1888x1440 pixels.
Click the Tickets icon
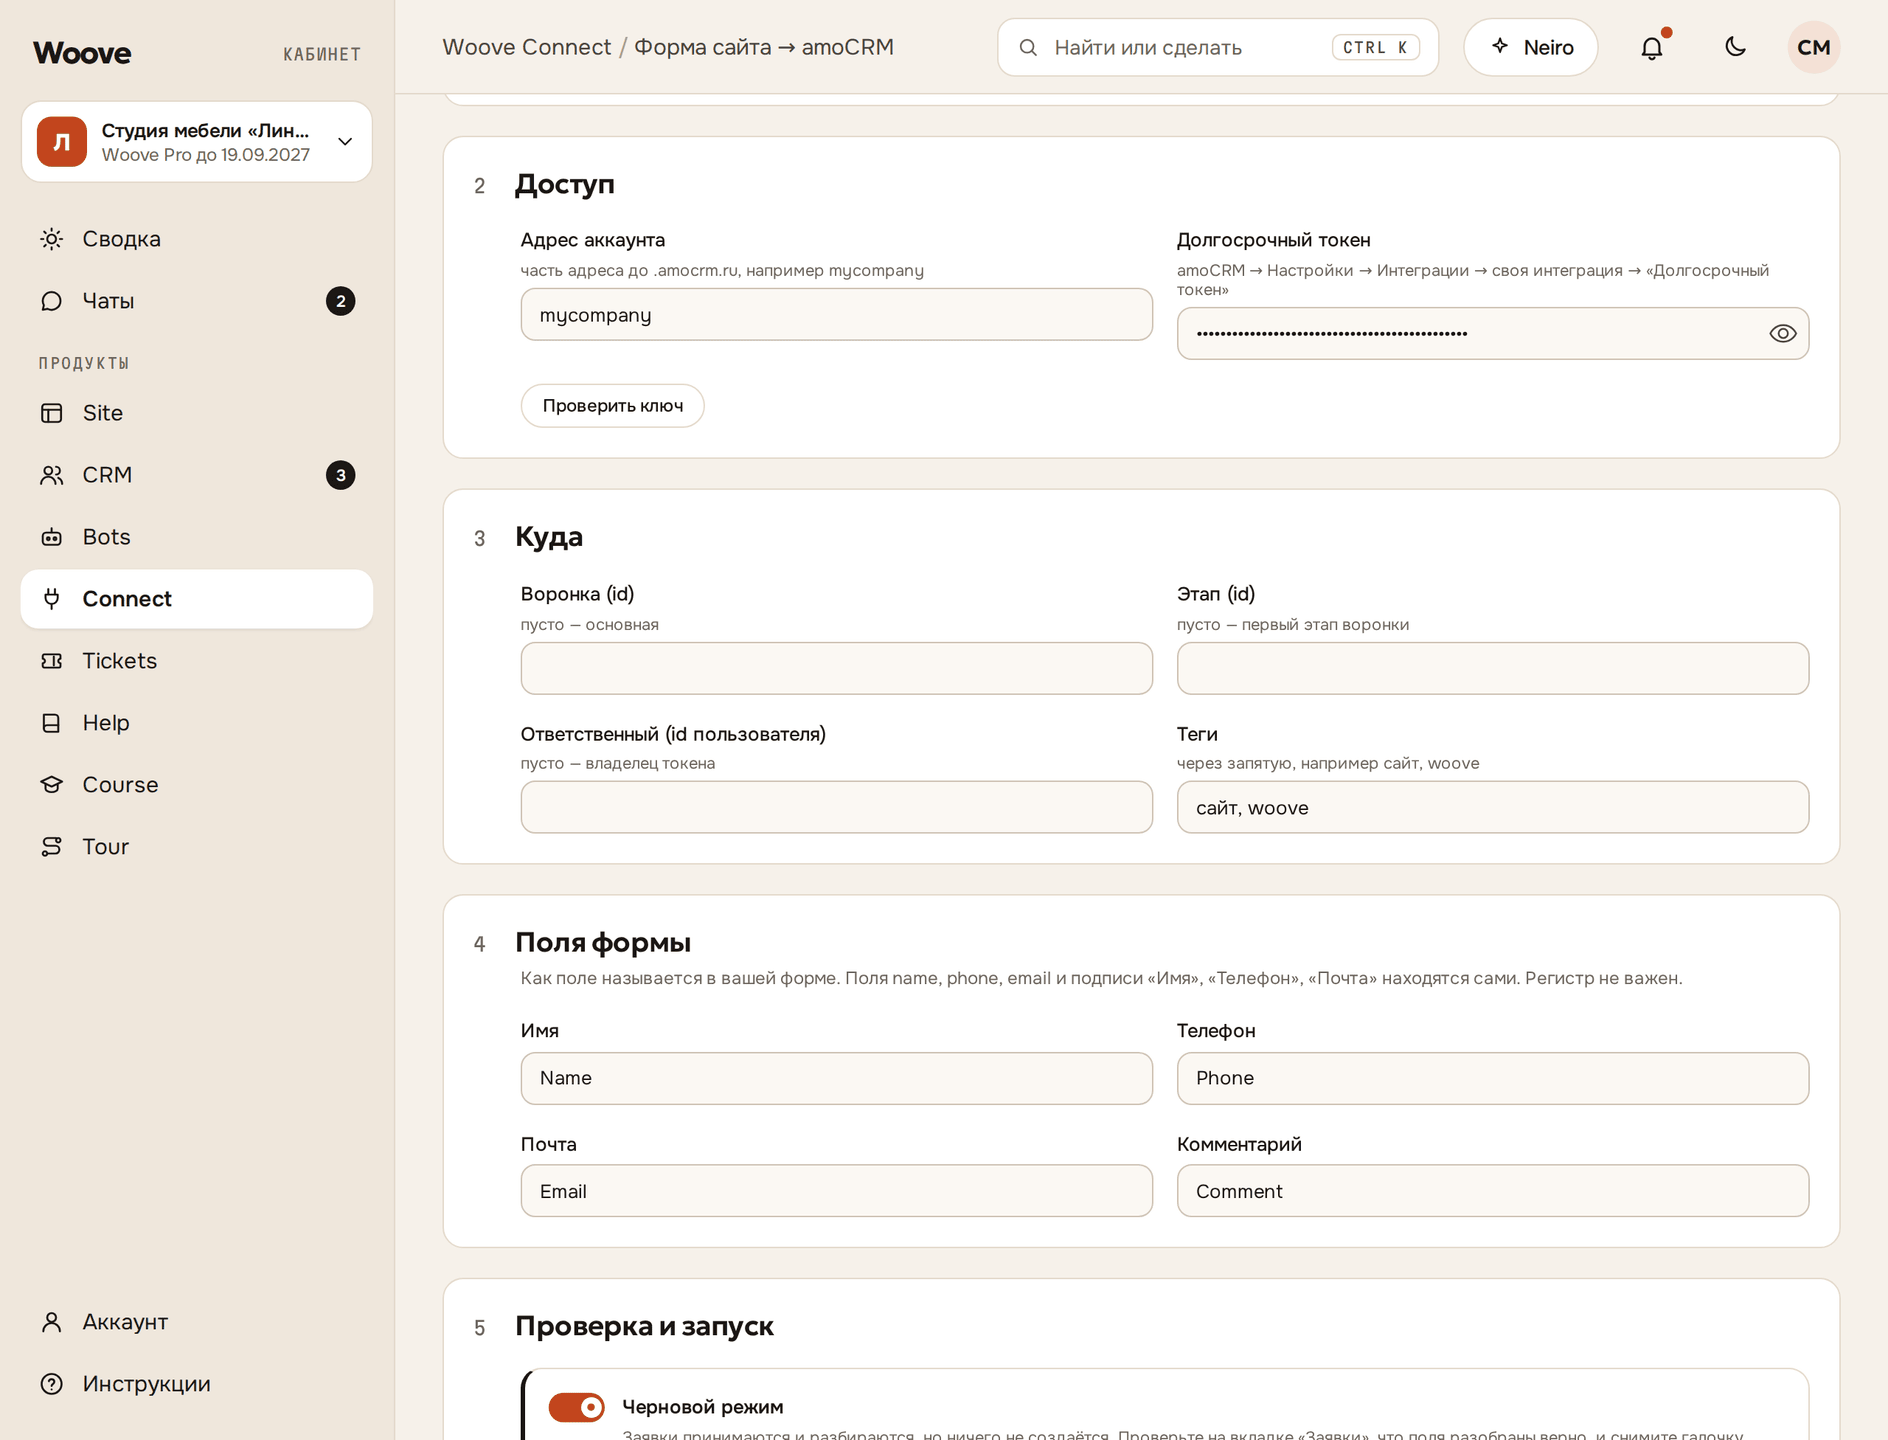pyautogui.click(x=52, y=661)
